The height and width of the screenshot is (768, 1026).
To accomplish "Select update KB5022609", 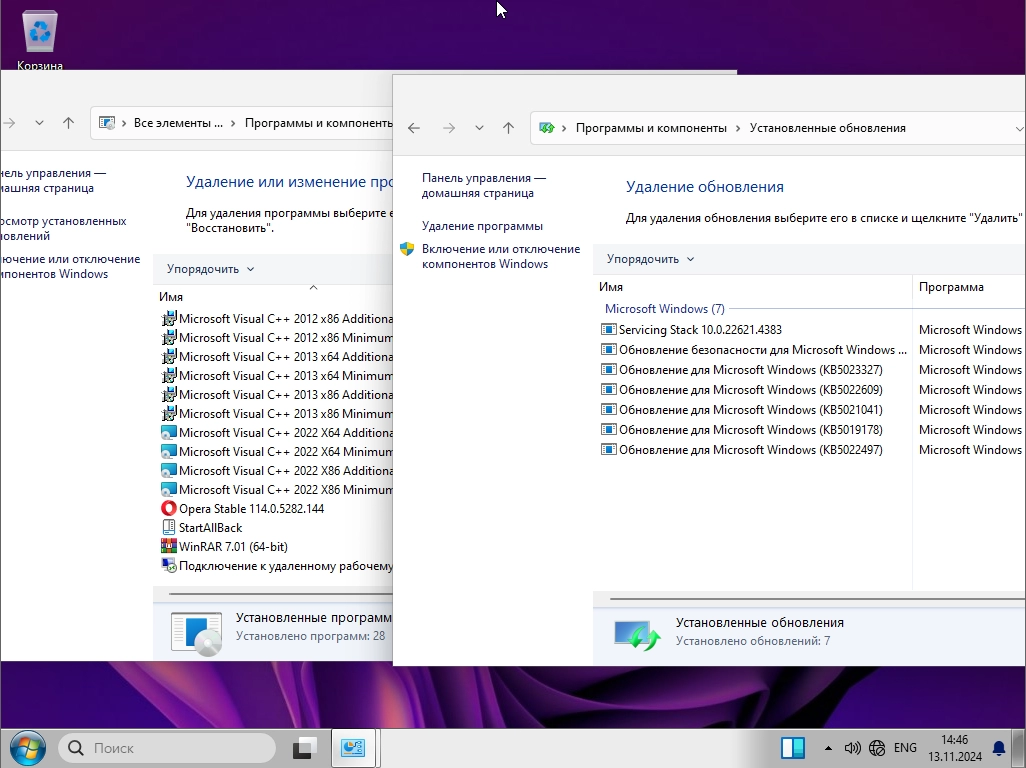I will (753, 390).
